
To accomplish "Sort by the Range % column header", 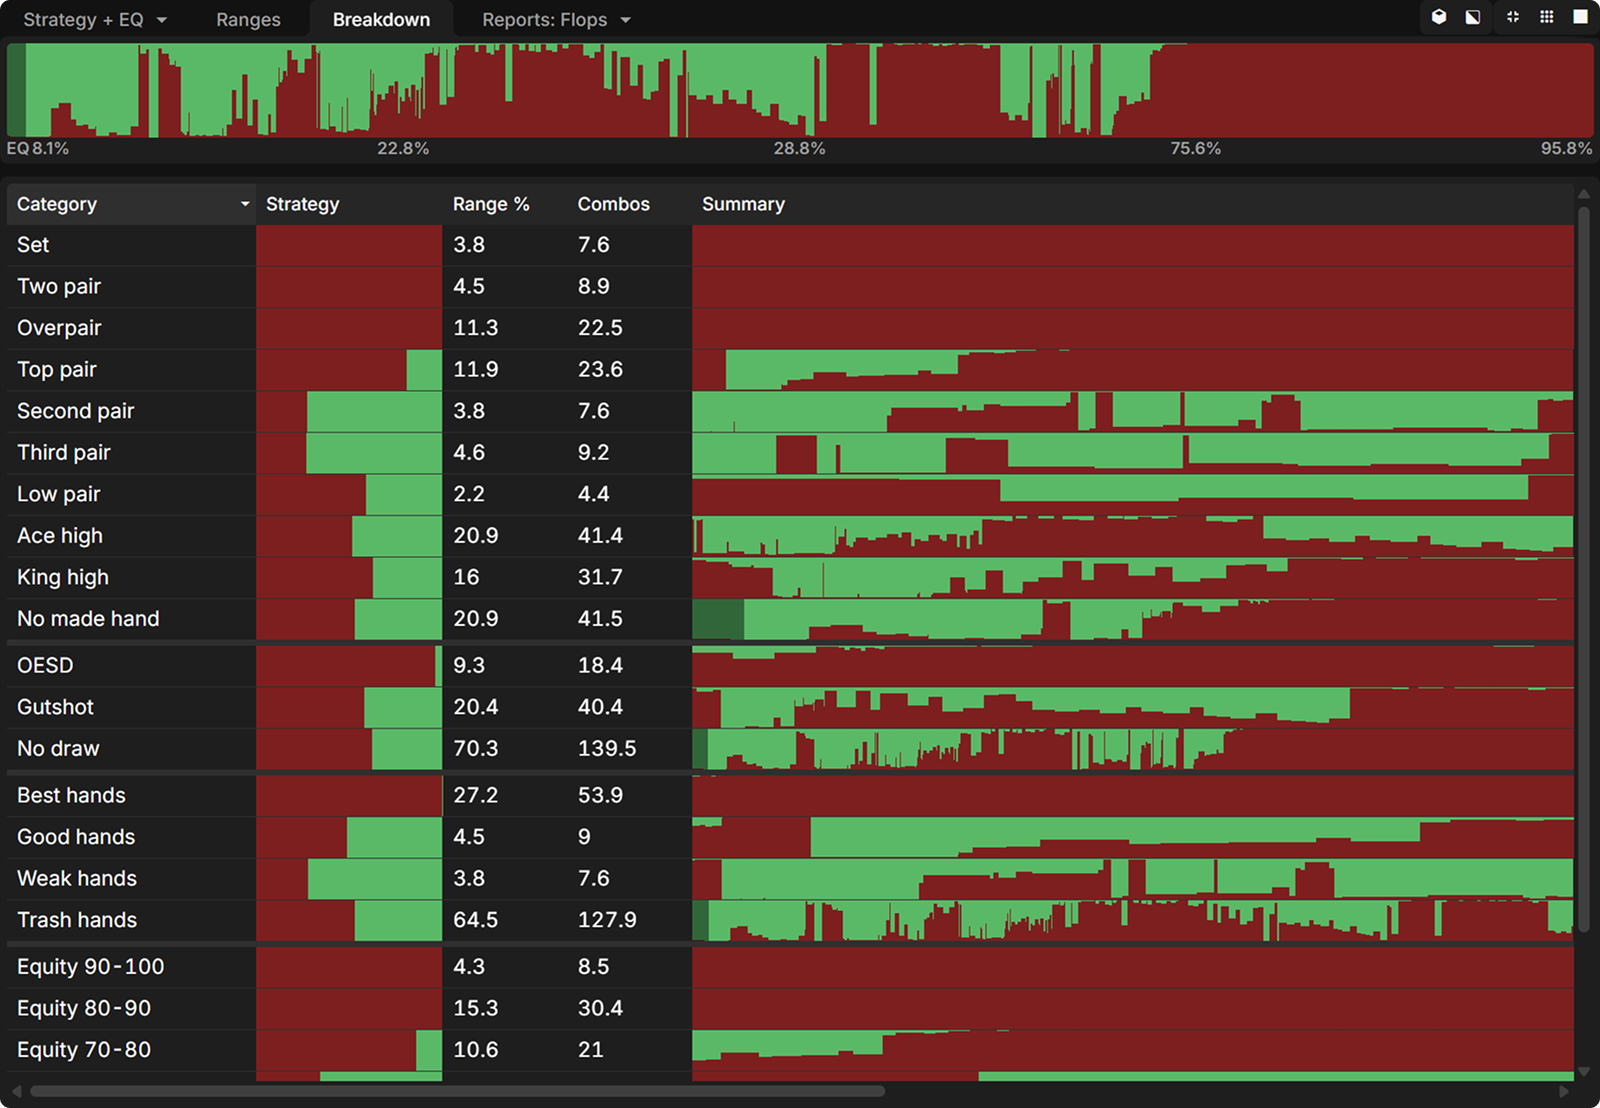I will point(490,204).
